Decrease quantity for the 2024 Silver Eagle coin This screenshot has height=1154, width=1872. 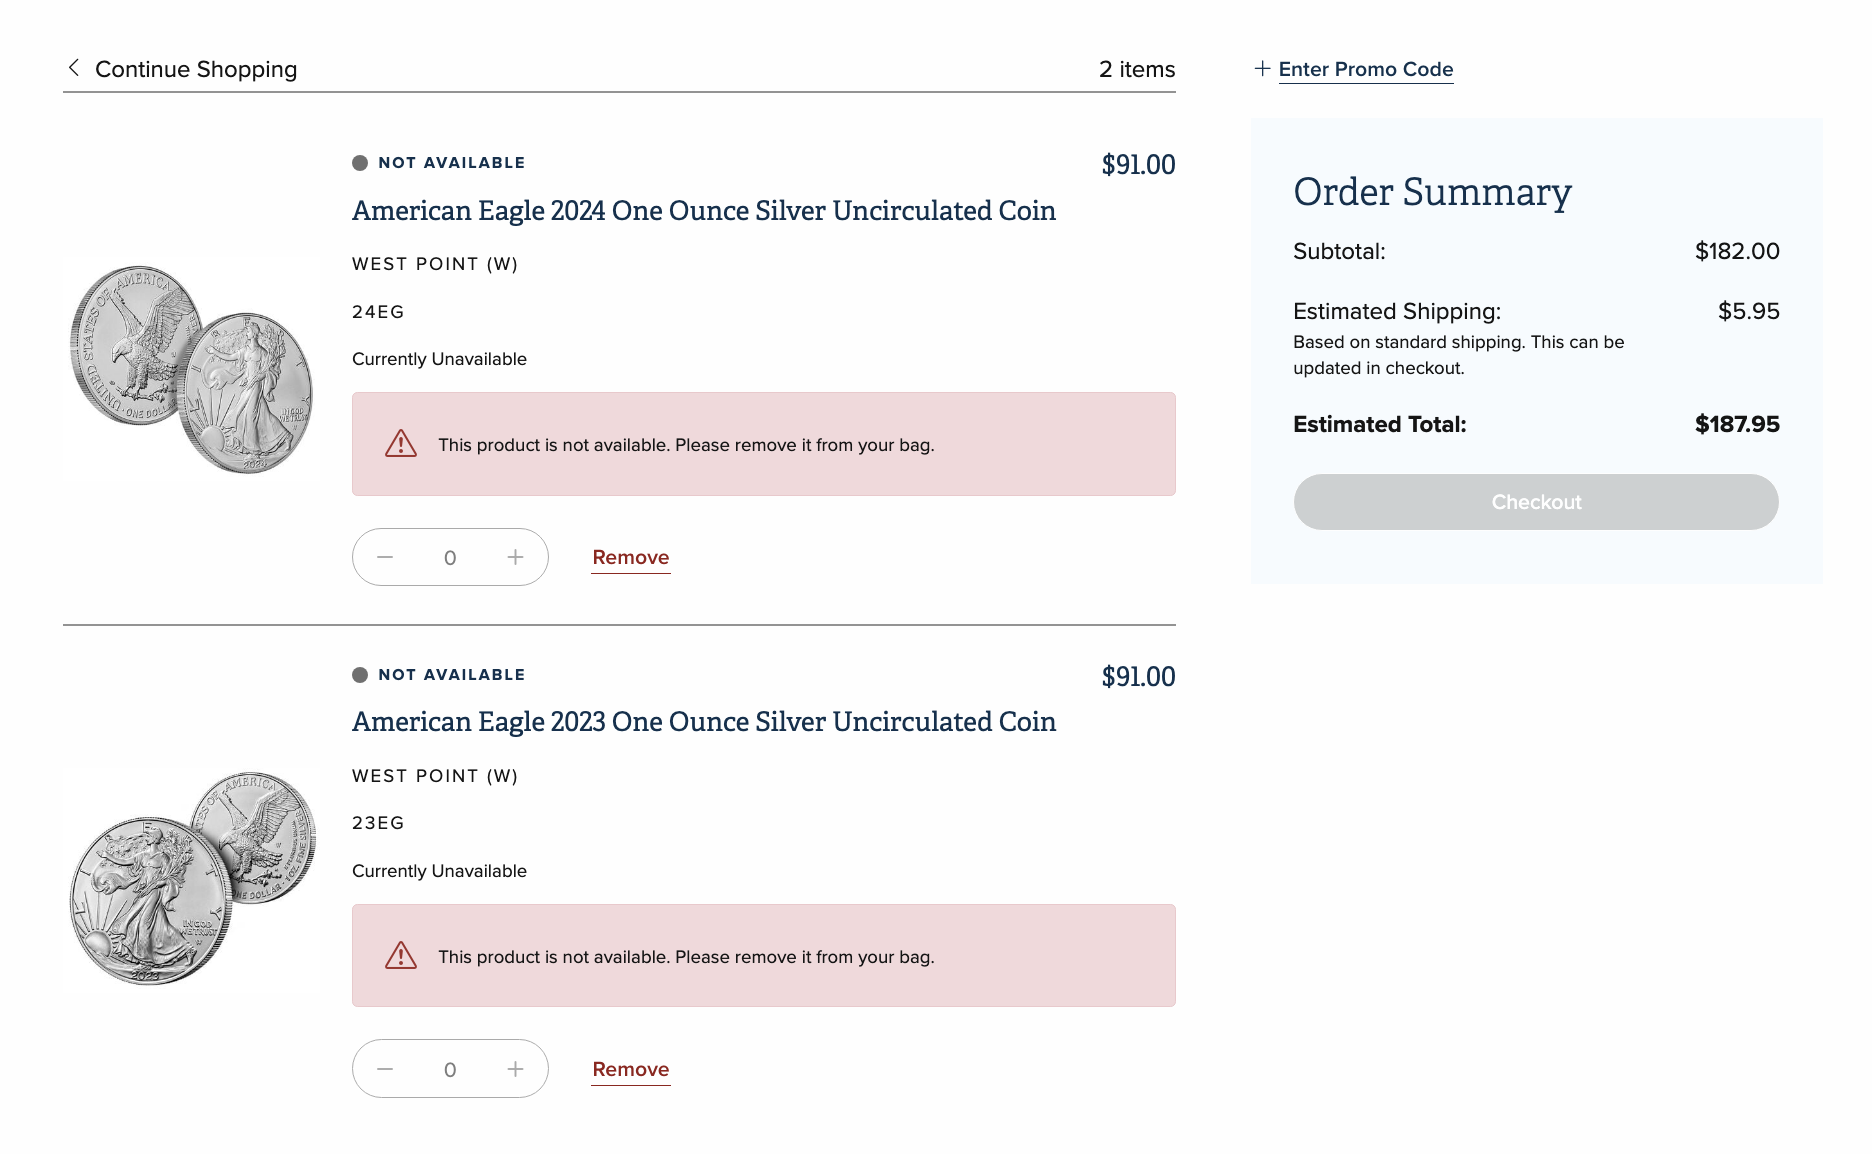[385, 557]
